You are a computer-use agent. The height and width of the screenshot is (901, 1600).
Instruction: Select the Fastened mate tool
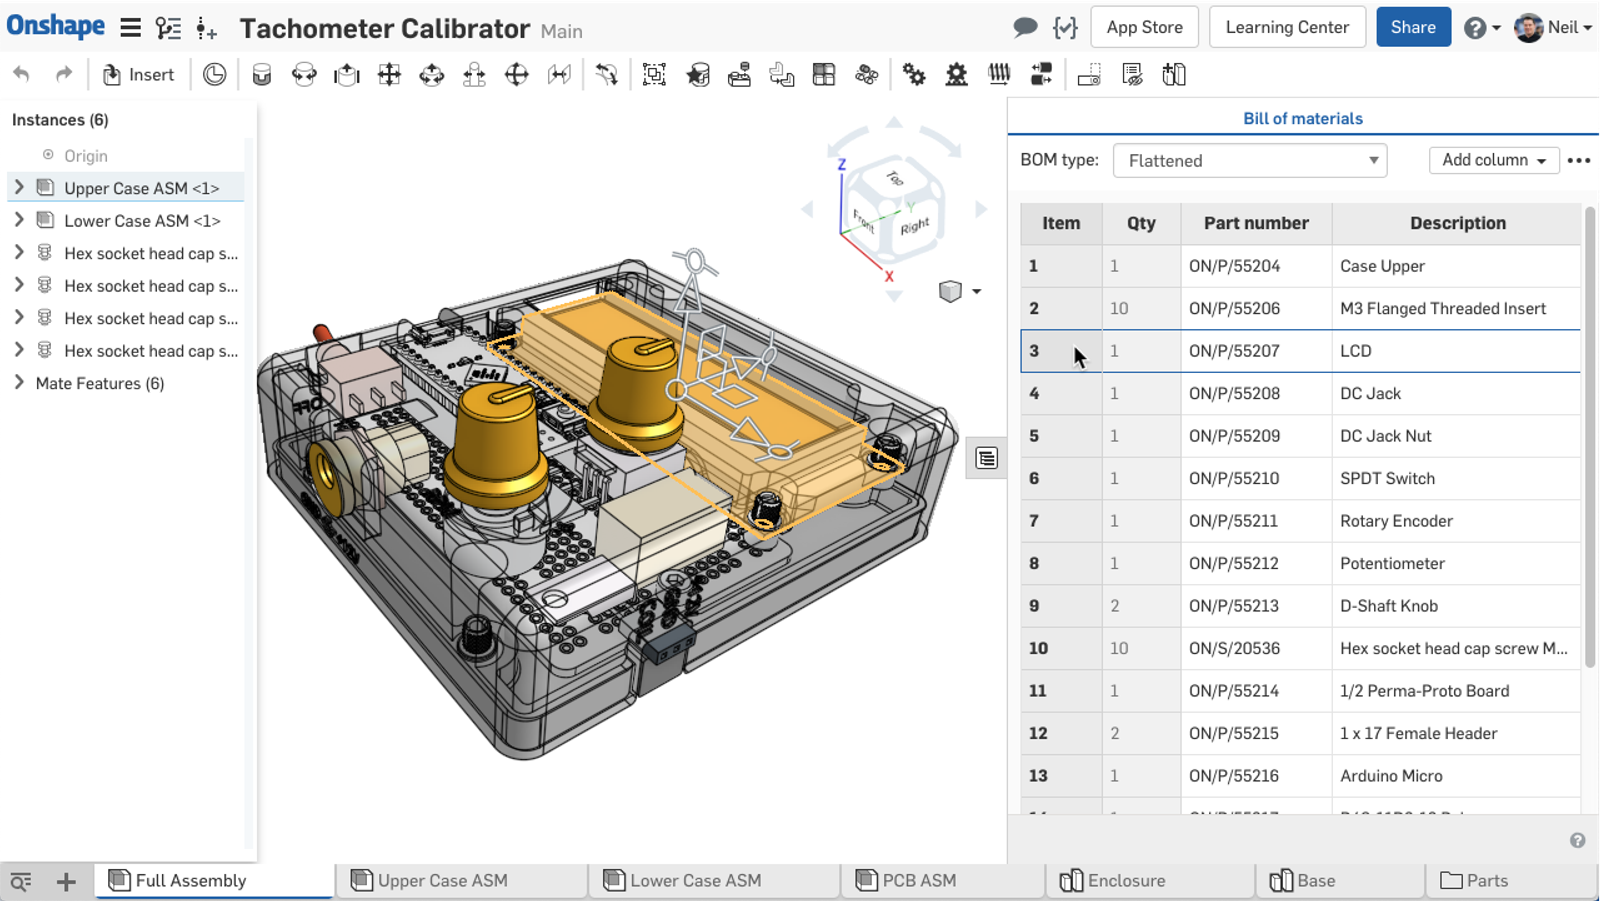(262, 75)
